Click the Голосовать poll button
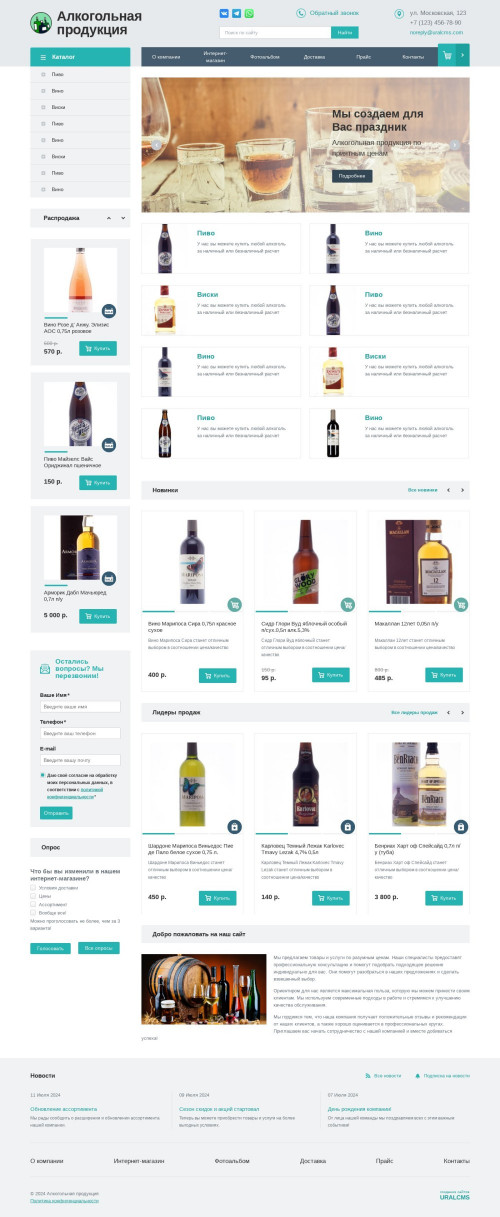 coord(50,948)
